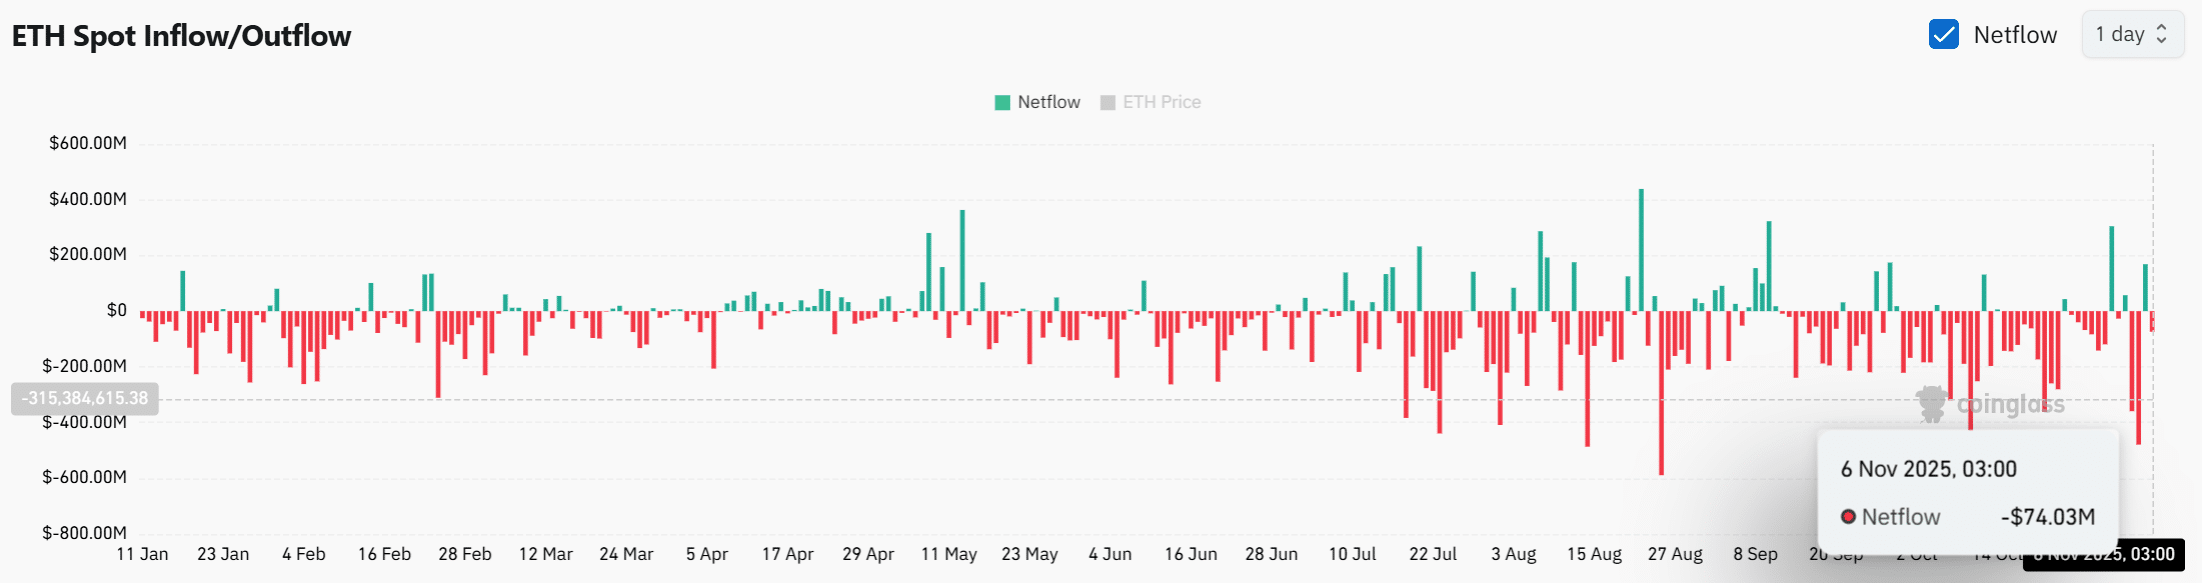Screen dimensions: 2202x583
Task: Click the $600.00M y-axis label
Action: pyautogui.click(x=88, y=143)
